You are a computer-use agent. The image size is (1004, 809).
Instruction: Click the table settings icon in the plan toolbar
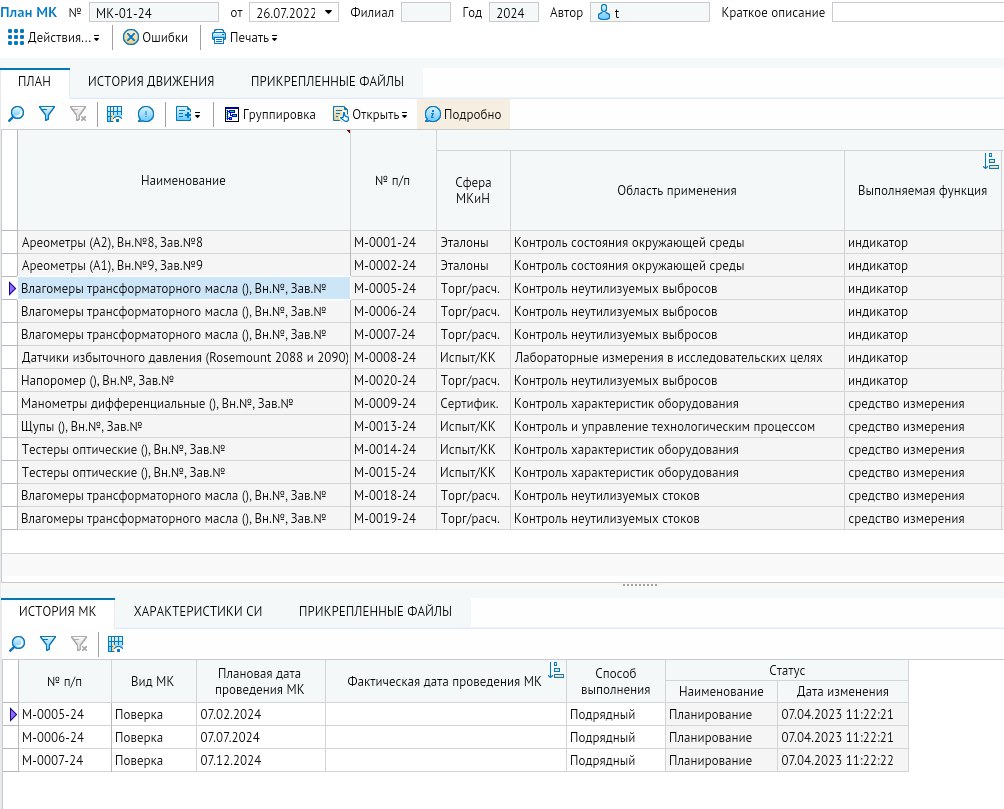tap(115, 115)
